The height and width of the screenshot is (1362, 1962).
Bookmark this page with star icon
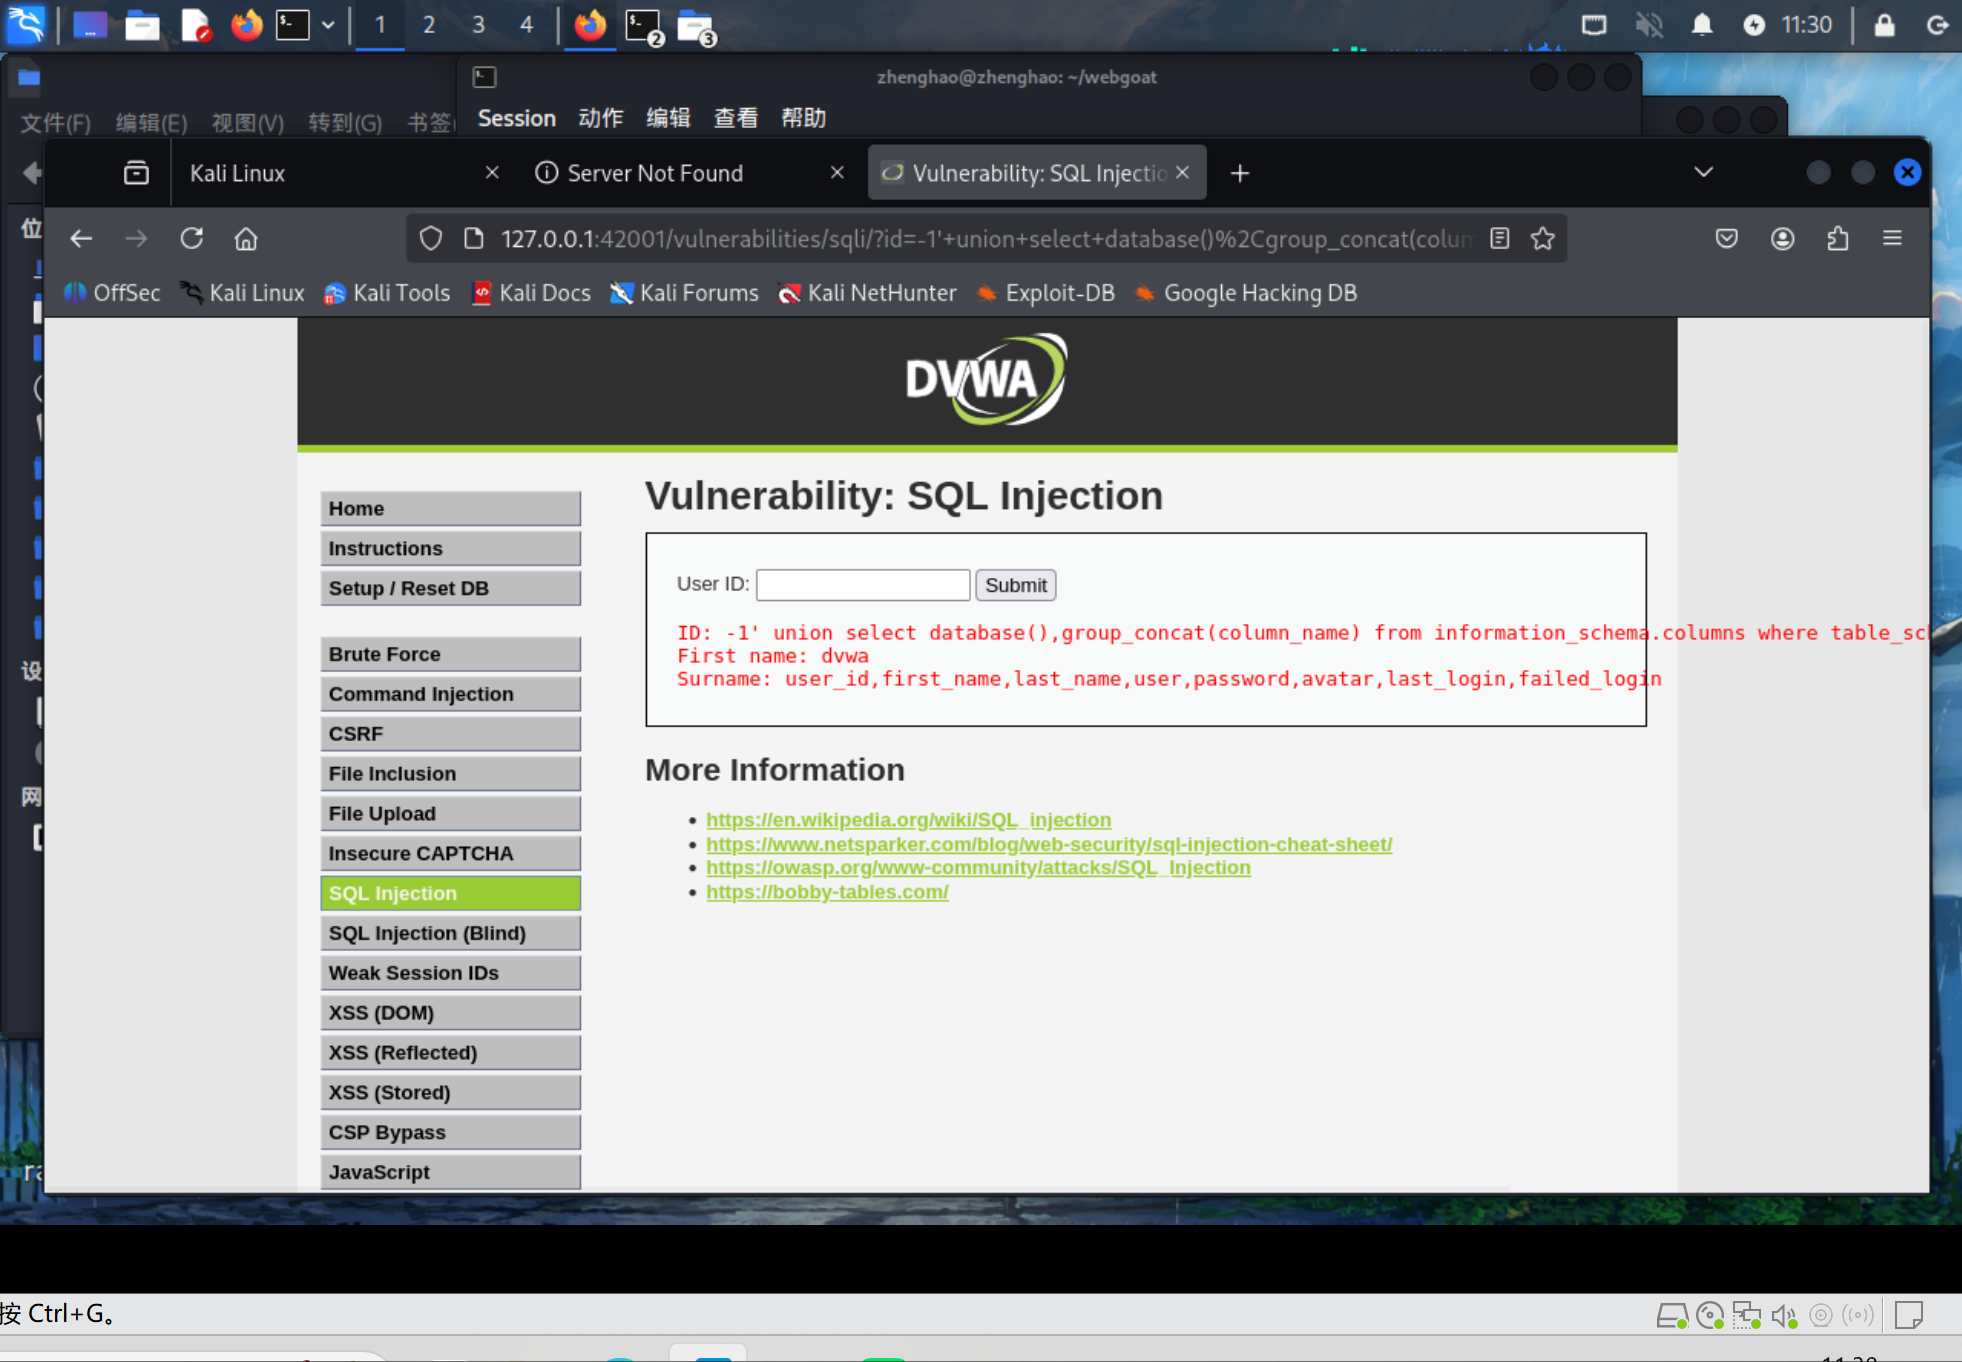pyautogui.click(x=1543, y=239)
